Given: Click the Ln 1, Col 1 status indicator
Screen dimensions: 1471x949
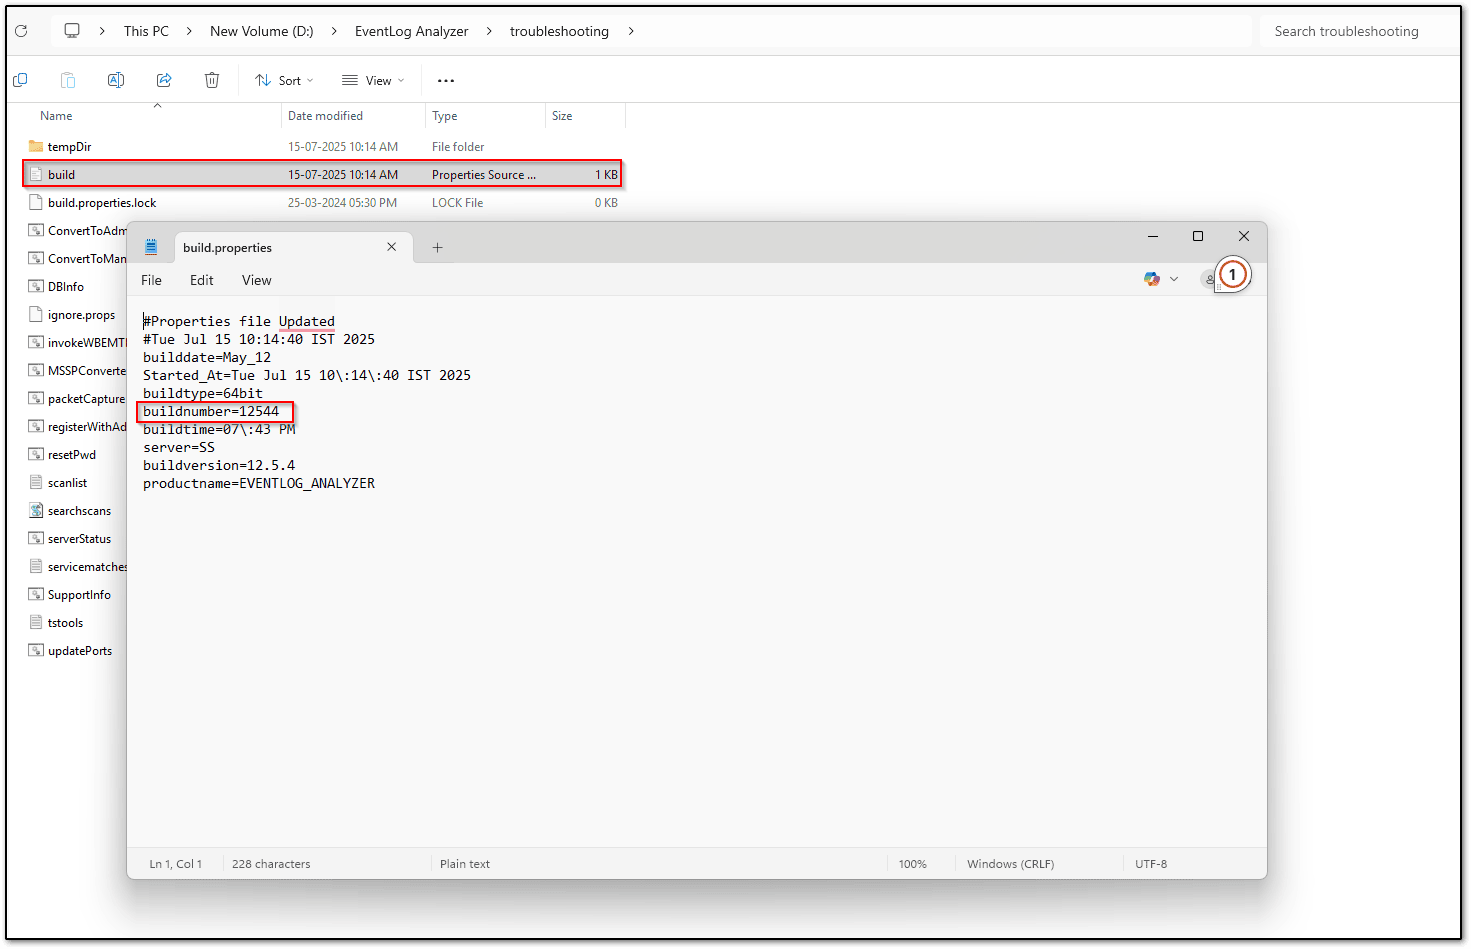Looking at the screenshot, I should [176, 864].
